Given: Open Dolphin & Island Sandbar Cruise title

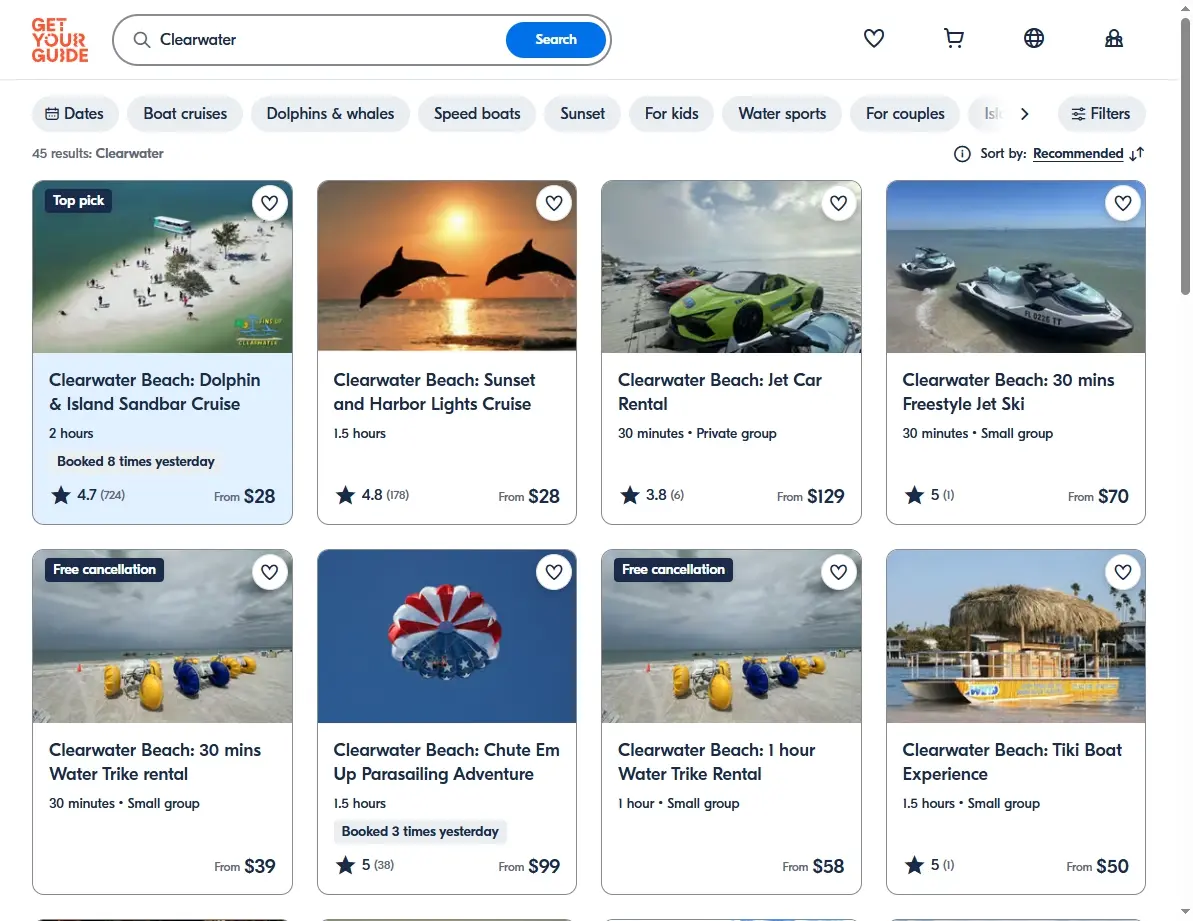Looking at the screenshot, I should (154, 392).
